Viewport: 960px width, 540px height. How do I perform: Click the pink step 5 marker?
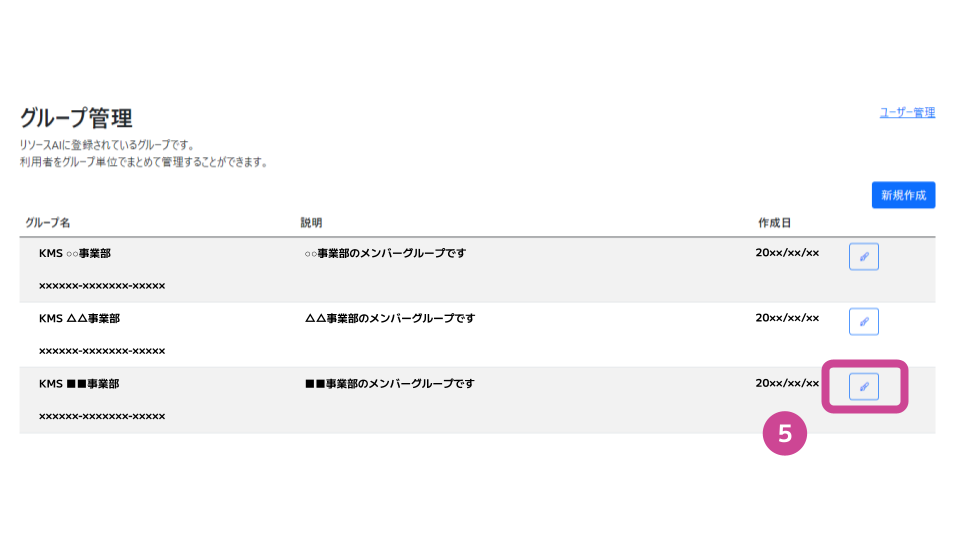tap(784, 433)
